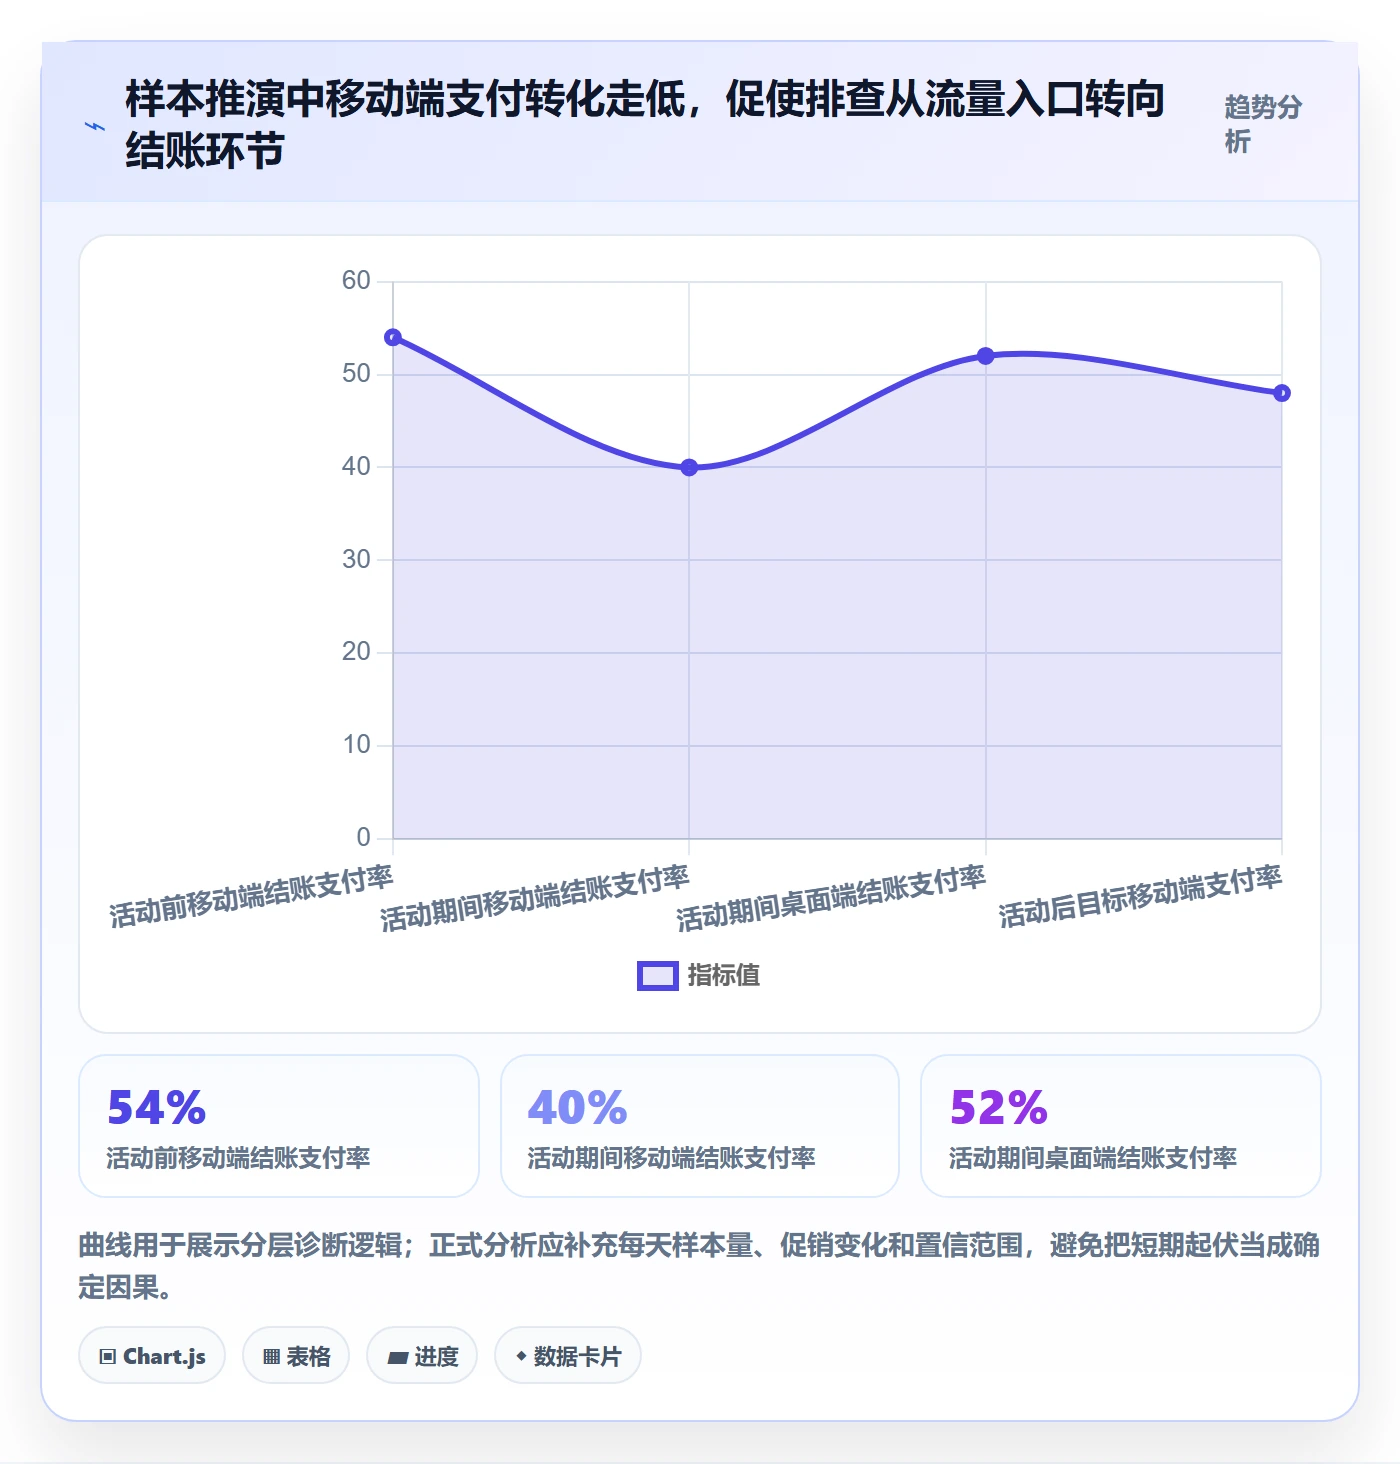This screenshot has height=1464, width=1400.
Task: Click the square icon in Chart.js chip
Action: click(108, 1357)
